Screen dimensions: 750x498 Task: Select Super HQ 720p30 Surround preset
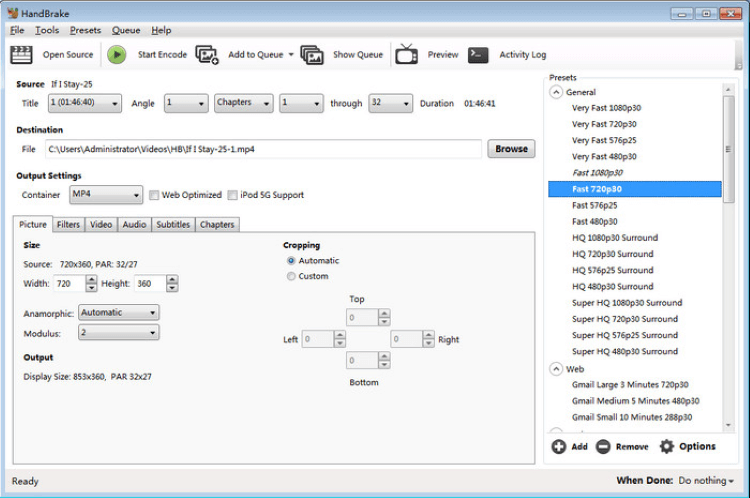pos(625,319)
